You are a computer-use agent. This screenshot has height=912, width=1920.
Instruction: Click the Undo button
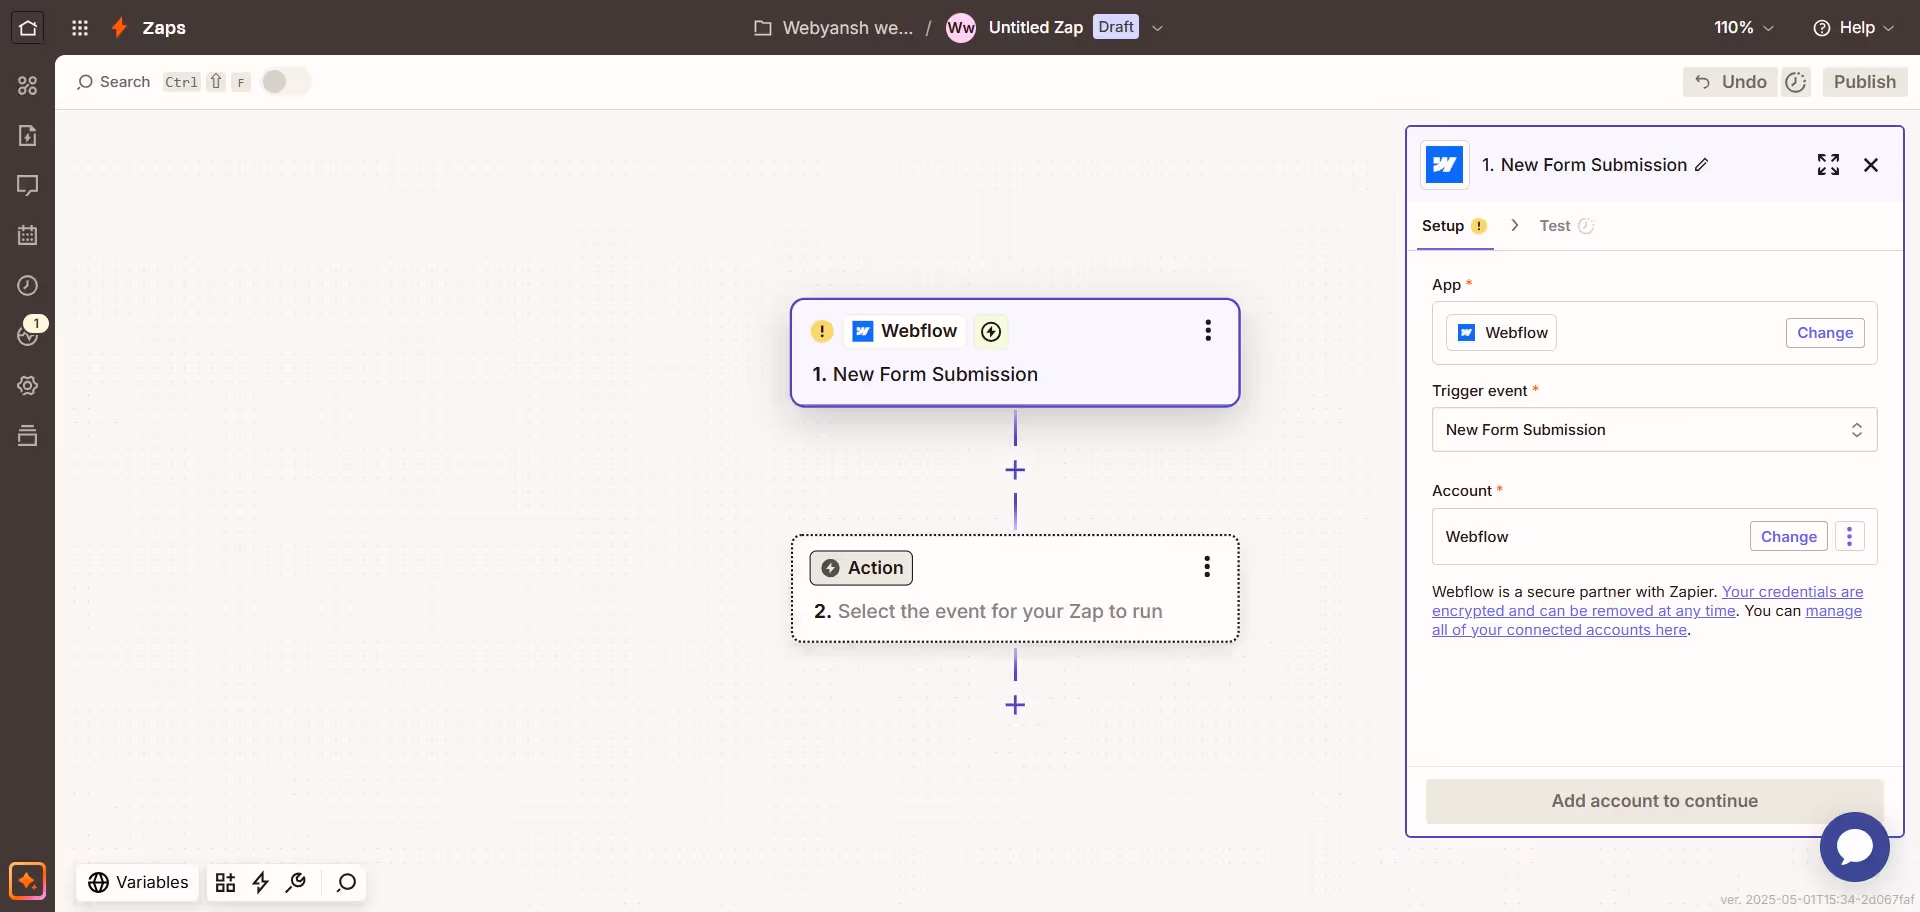[1730, 82]
